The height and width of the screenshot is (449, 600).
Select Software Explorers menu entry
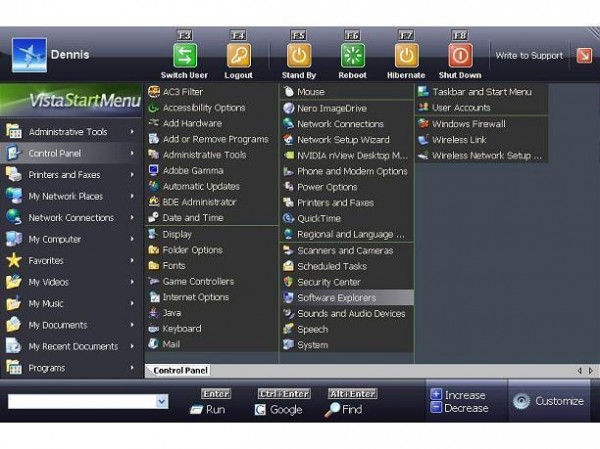click(347, 297)
